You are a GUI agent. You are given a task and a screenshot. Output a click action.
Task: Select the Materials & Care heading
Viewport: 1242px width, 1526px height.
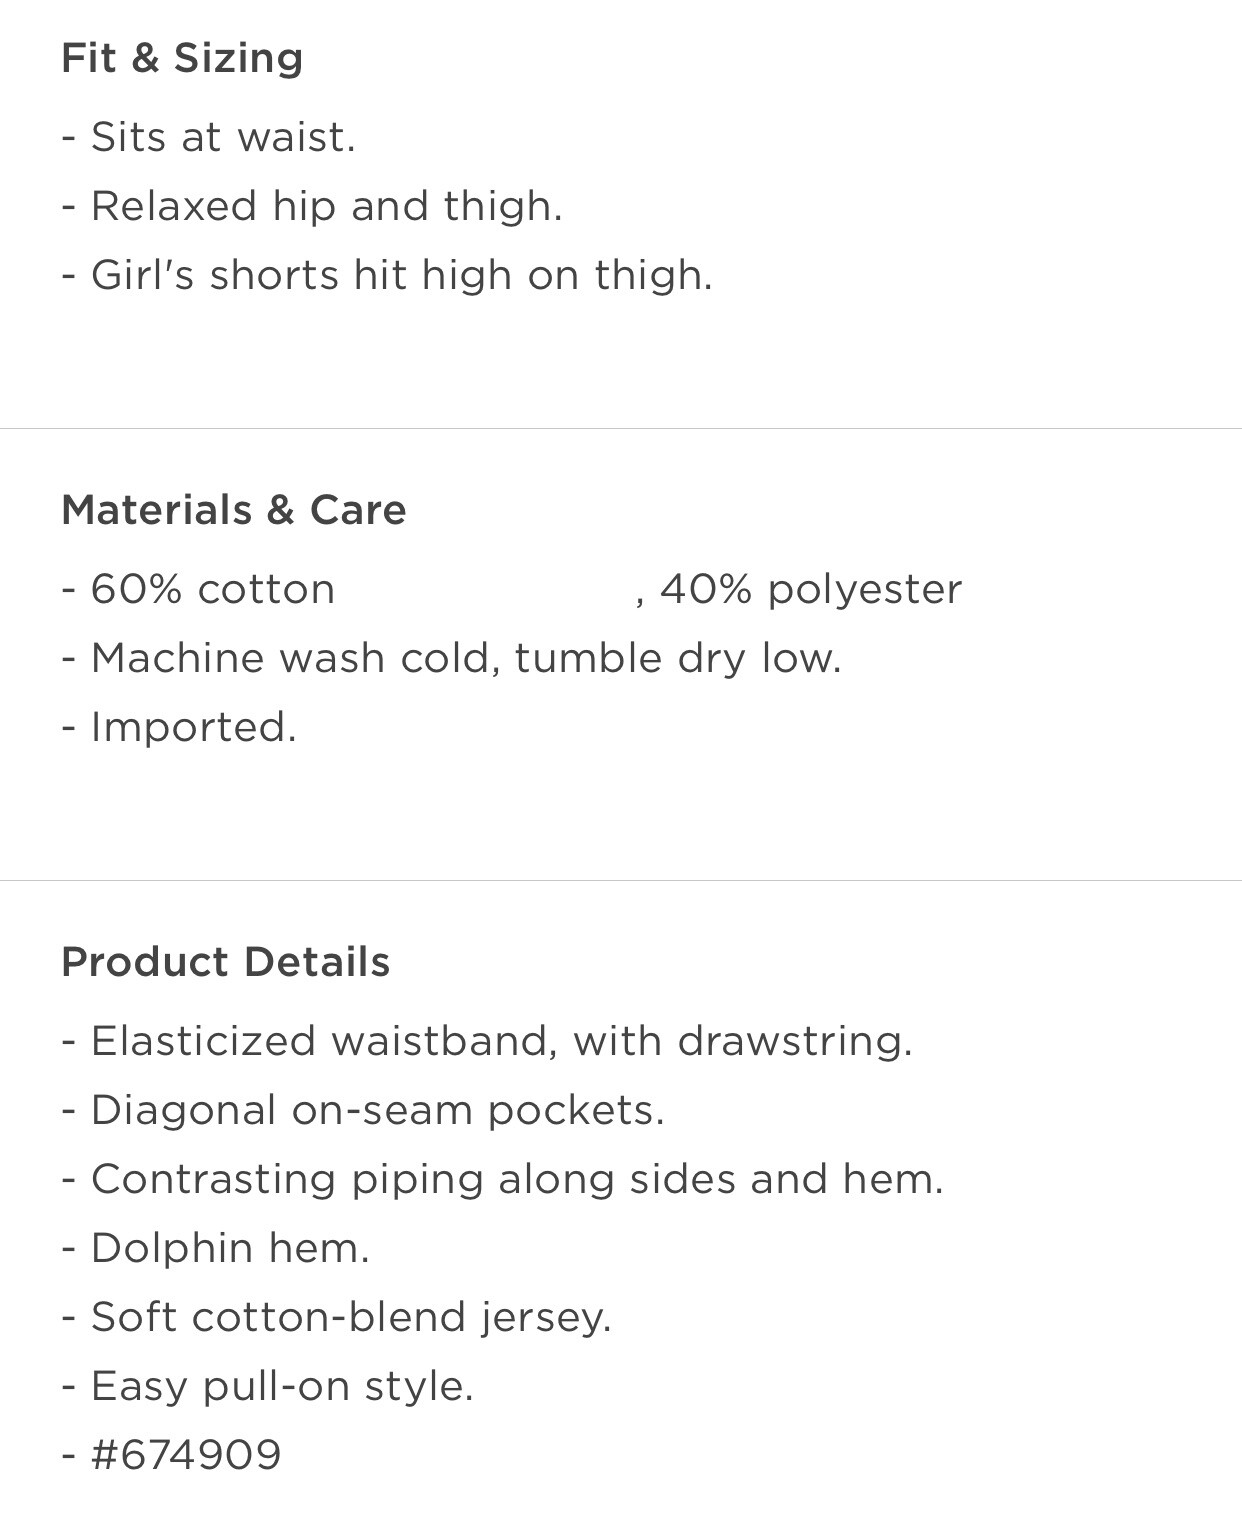[234, 510]
